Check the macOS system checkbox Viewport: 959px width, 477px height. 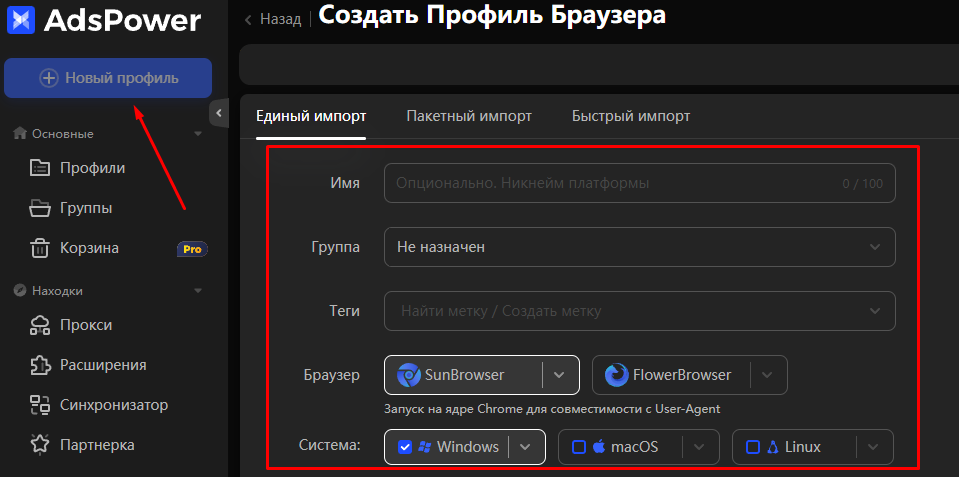tap(579, 447)
